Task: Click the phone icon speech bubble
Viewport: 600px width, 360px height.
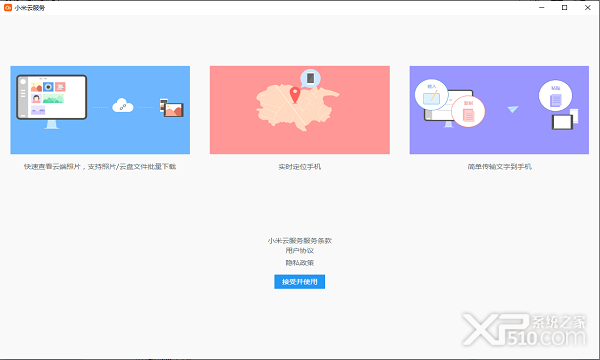Action: tap(310, 78)
